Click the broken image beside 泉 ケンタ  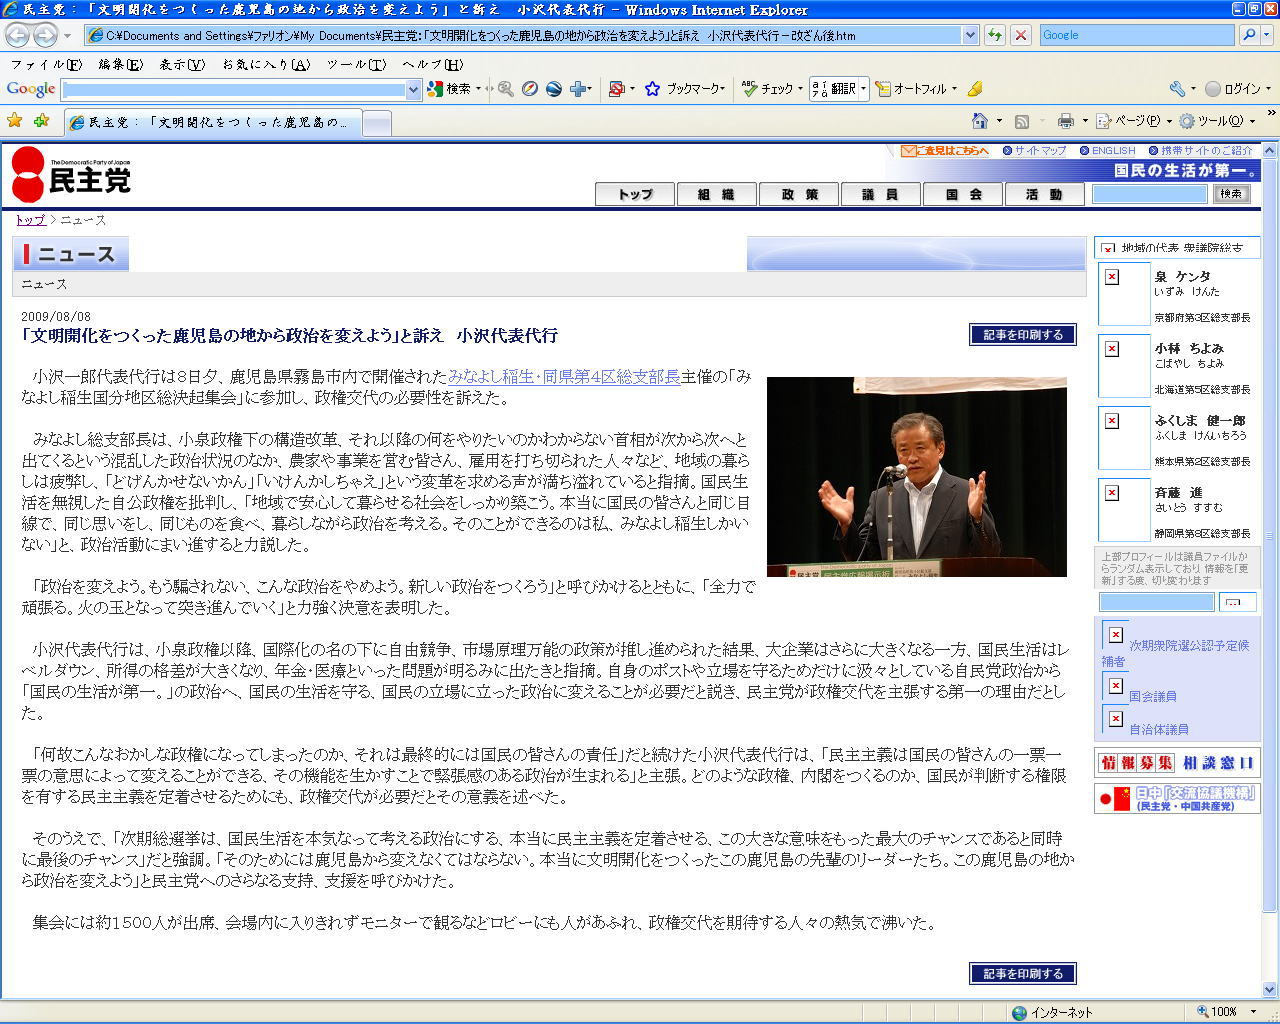(x=1112, y=277)
